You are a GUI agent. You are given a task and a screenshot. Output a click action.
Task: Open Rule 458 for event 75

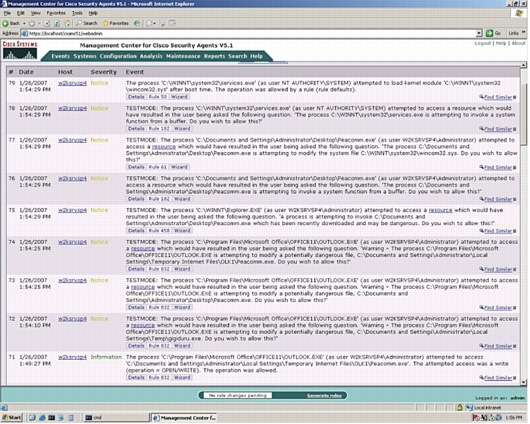tap(159, 231)
